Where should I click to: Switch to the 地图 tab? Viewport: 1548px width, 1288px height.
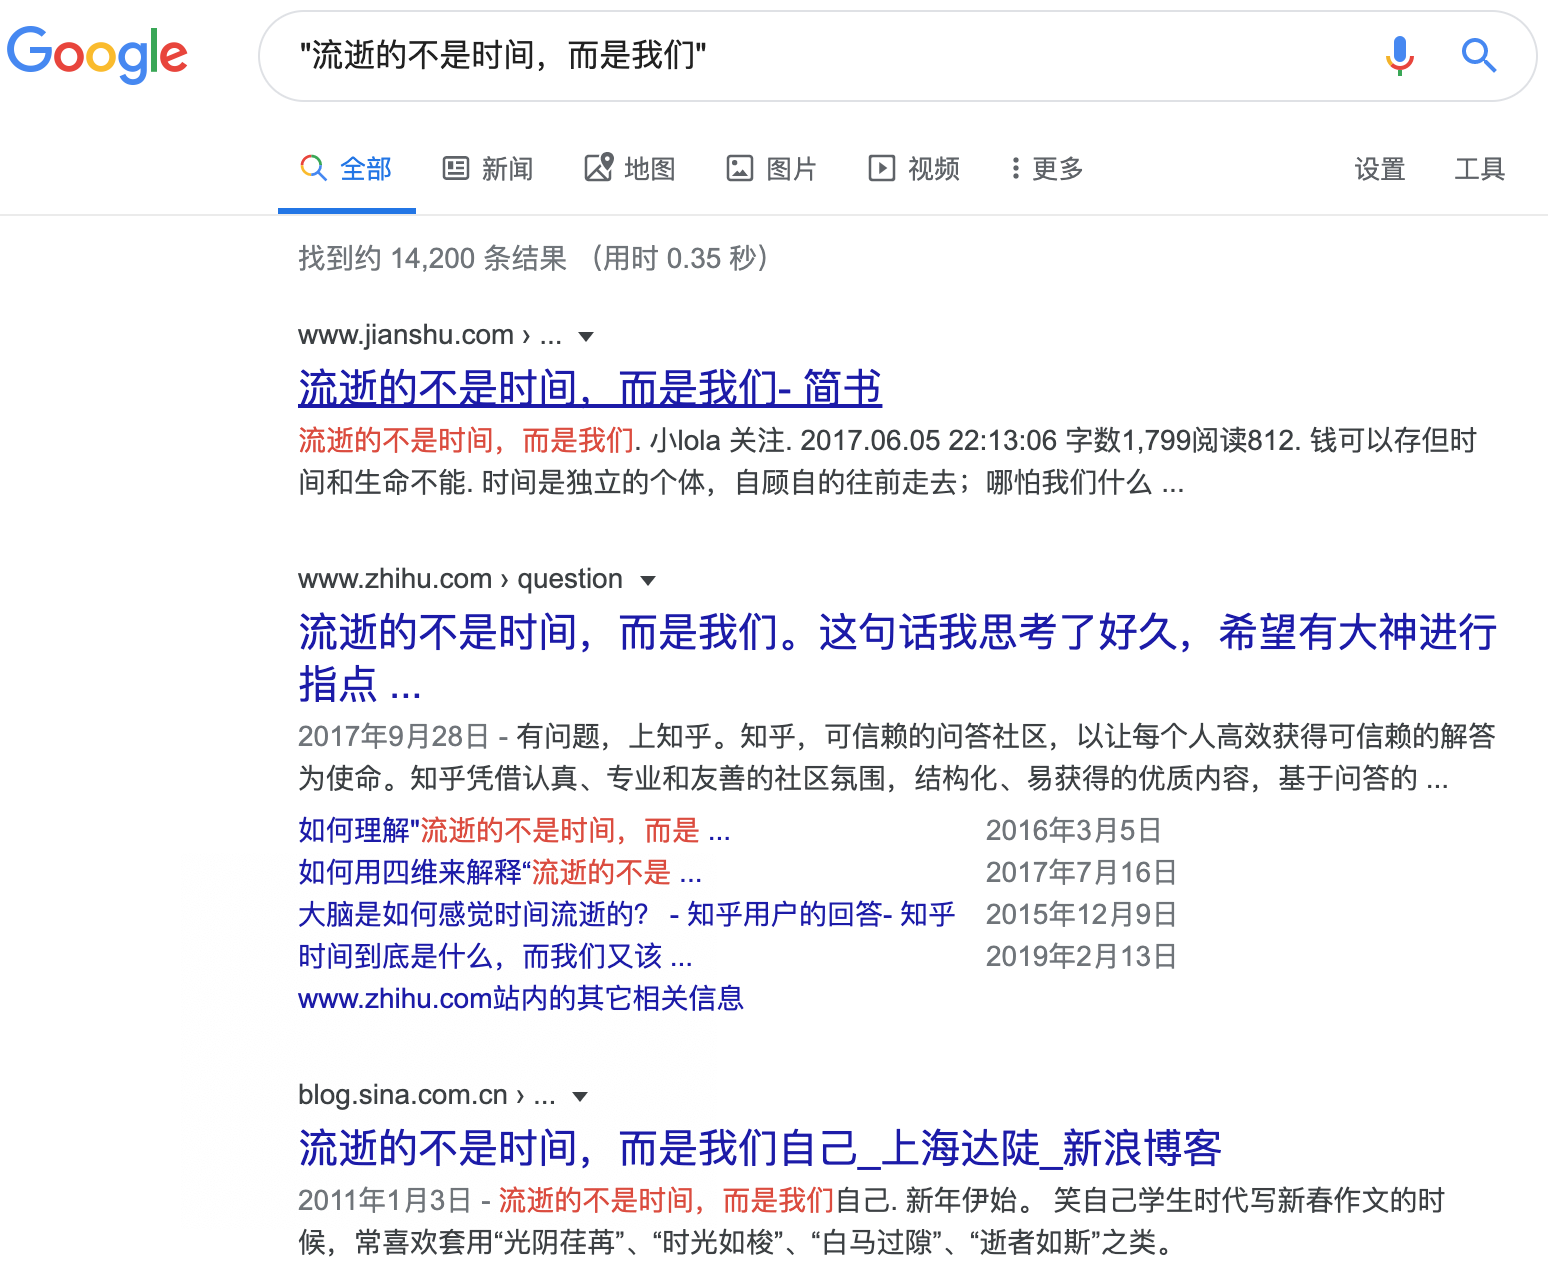[630, 169]
